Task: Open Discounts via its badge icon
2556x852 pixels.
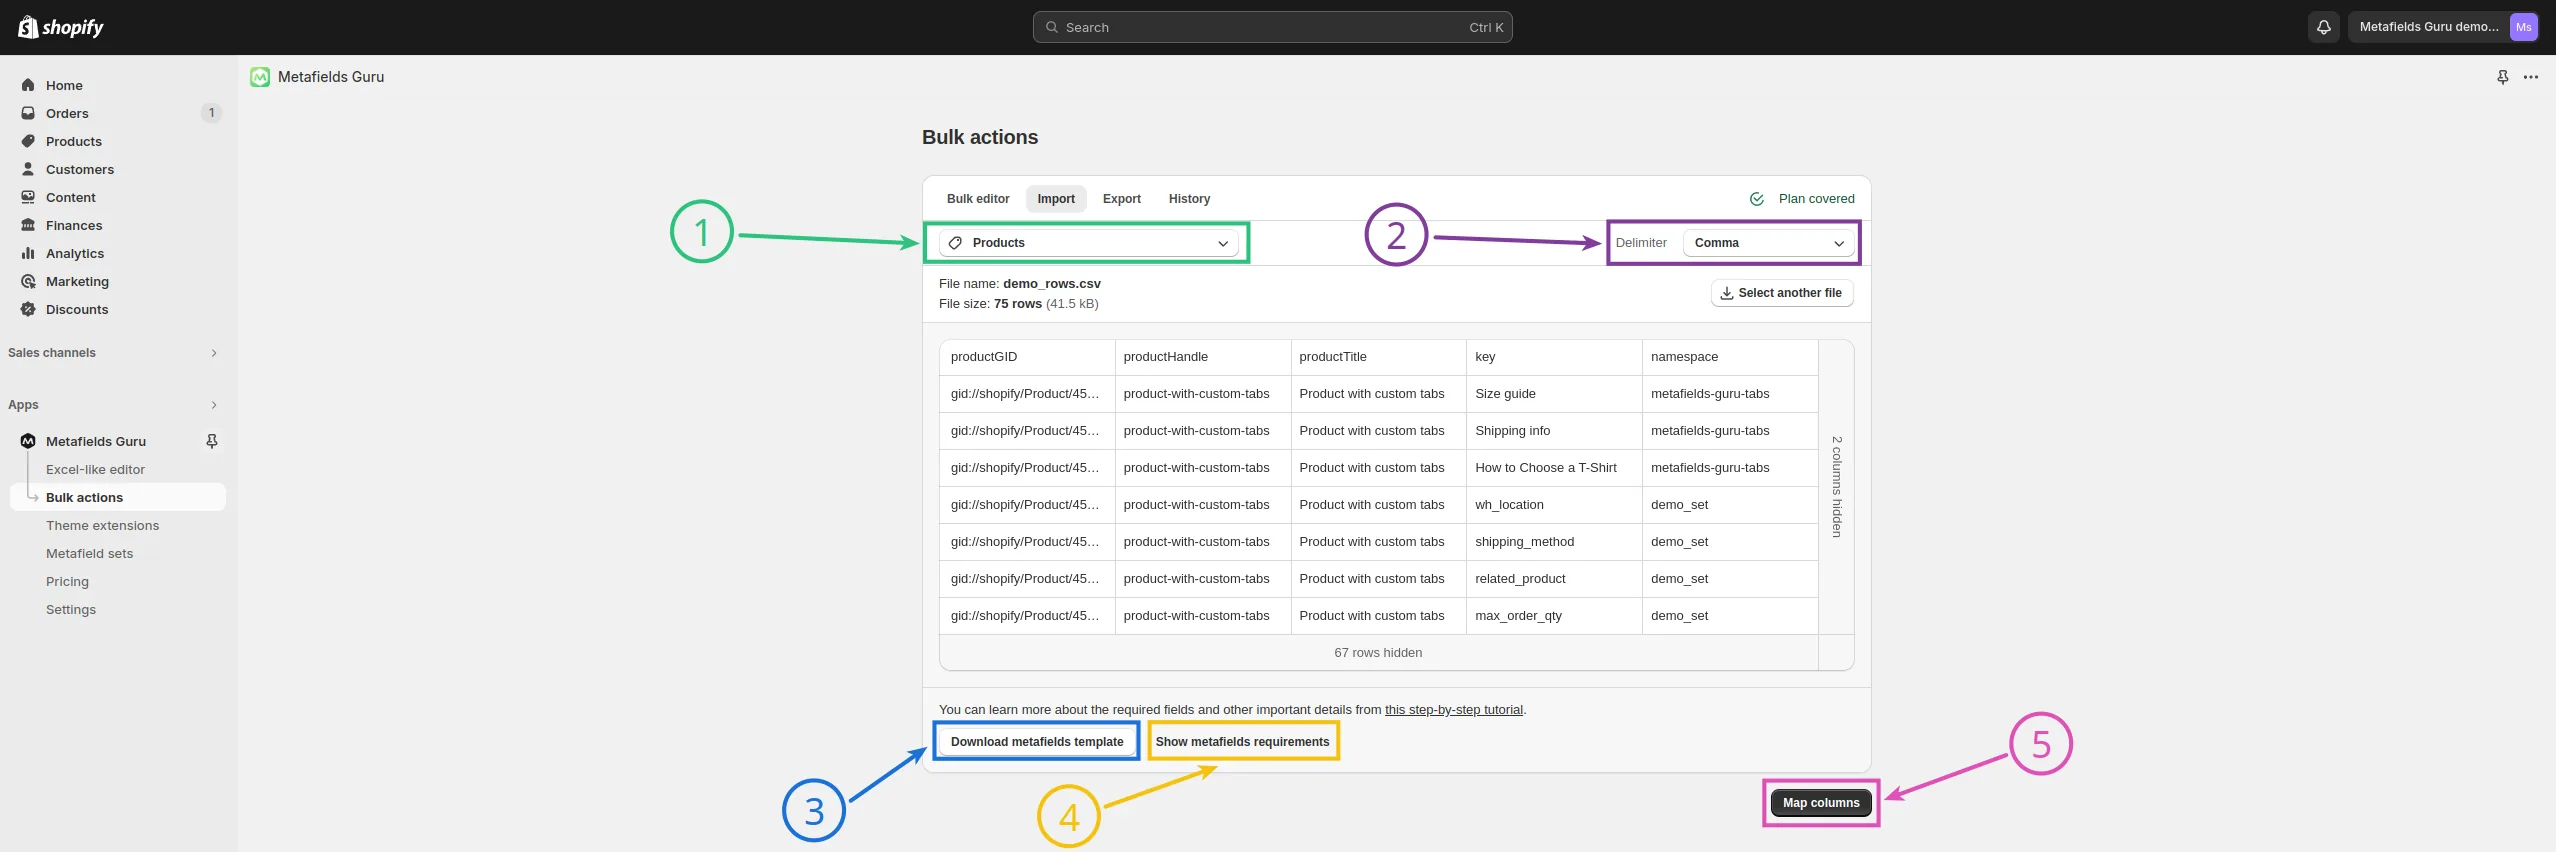Action: pyautogui.click(x=28, y=309)
